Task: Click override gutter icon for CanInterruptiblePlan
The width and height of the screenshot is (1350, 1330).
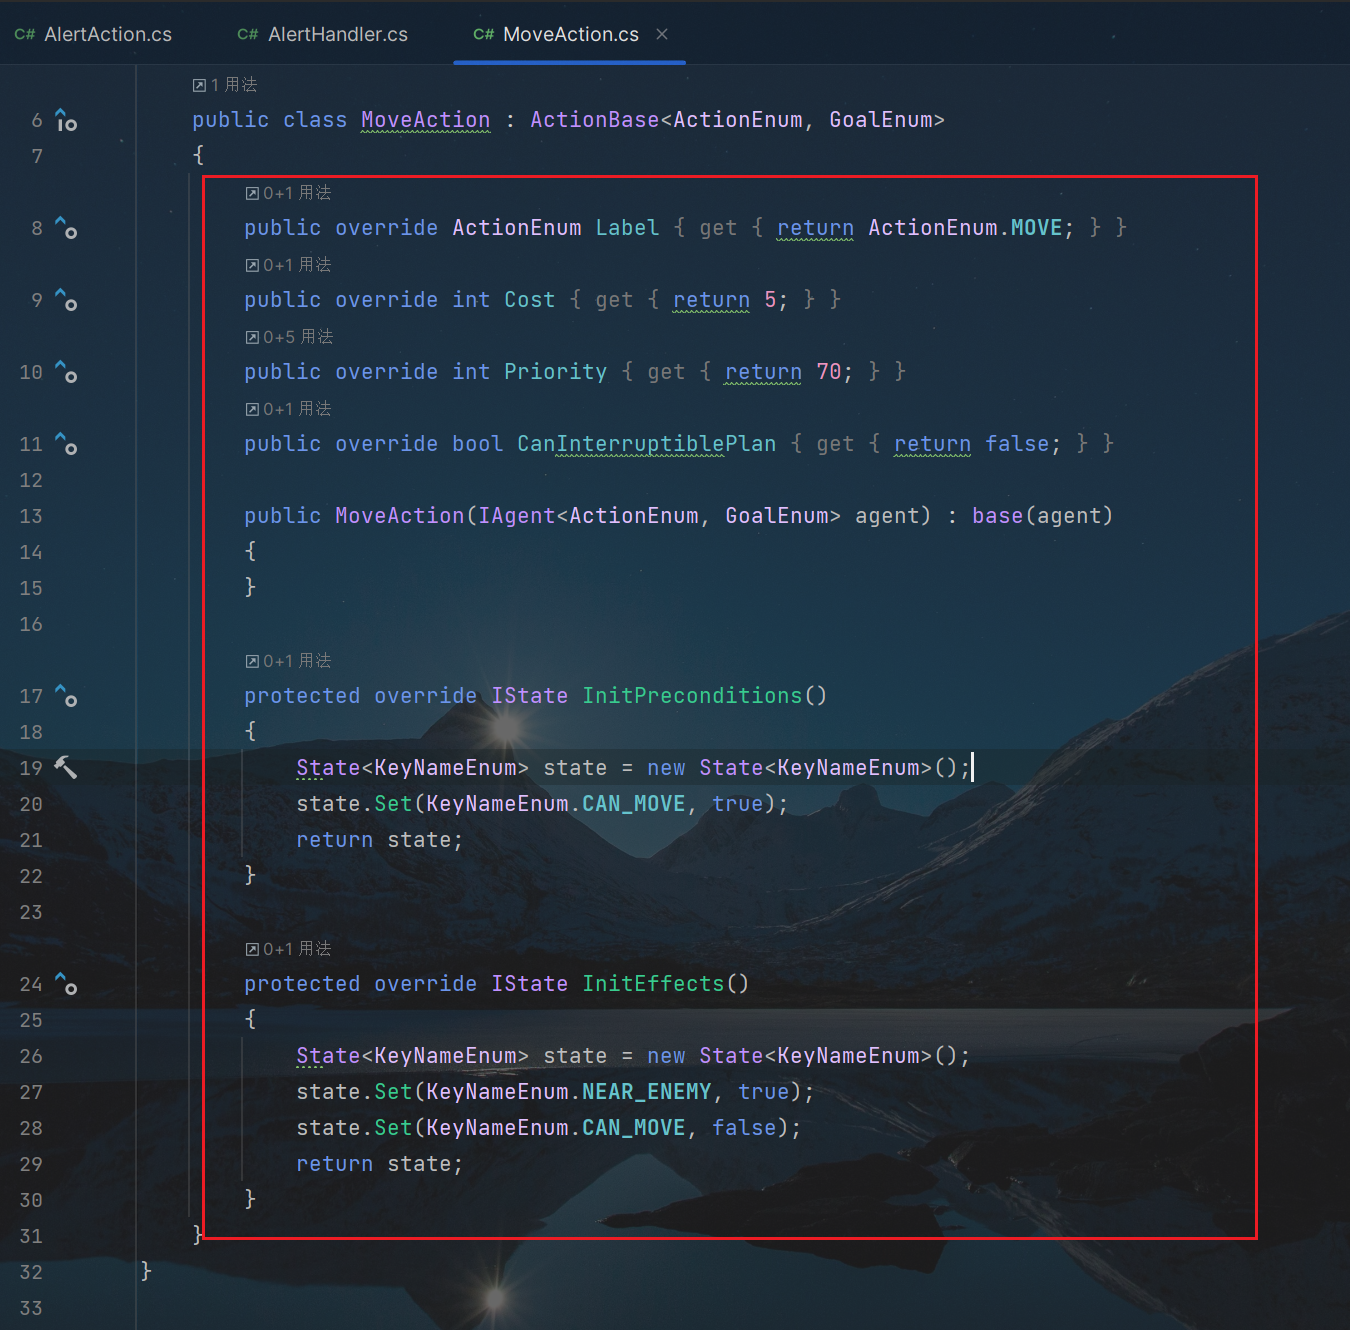Action: [x=66, y=445]
